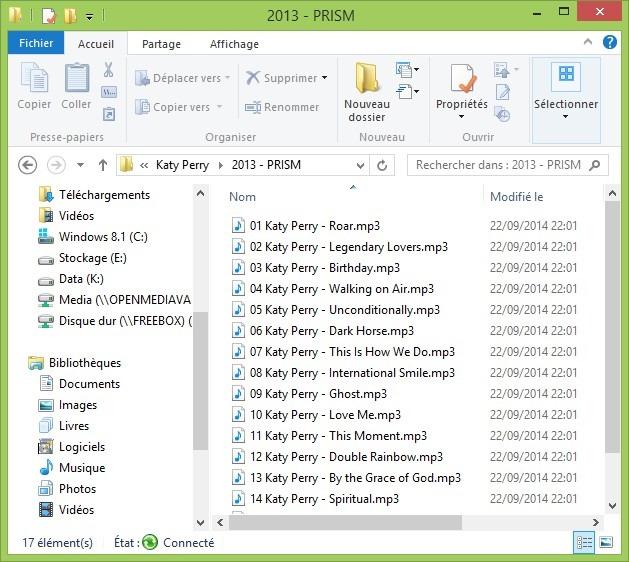
Task: Click the Sélectionner grid icon
Action: (566, 75)
